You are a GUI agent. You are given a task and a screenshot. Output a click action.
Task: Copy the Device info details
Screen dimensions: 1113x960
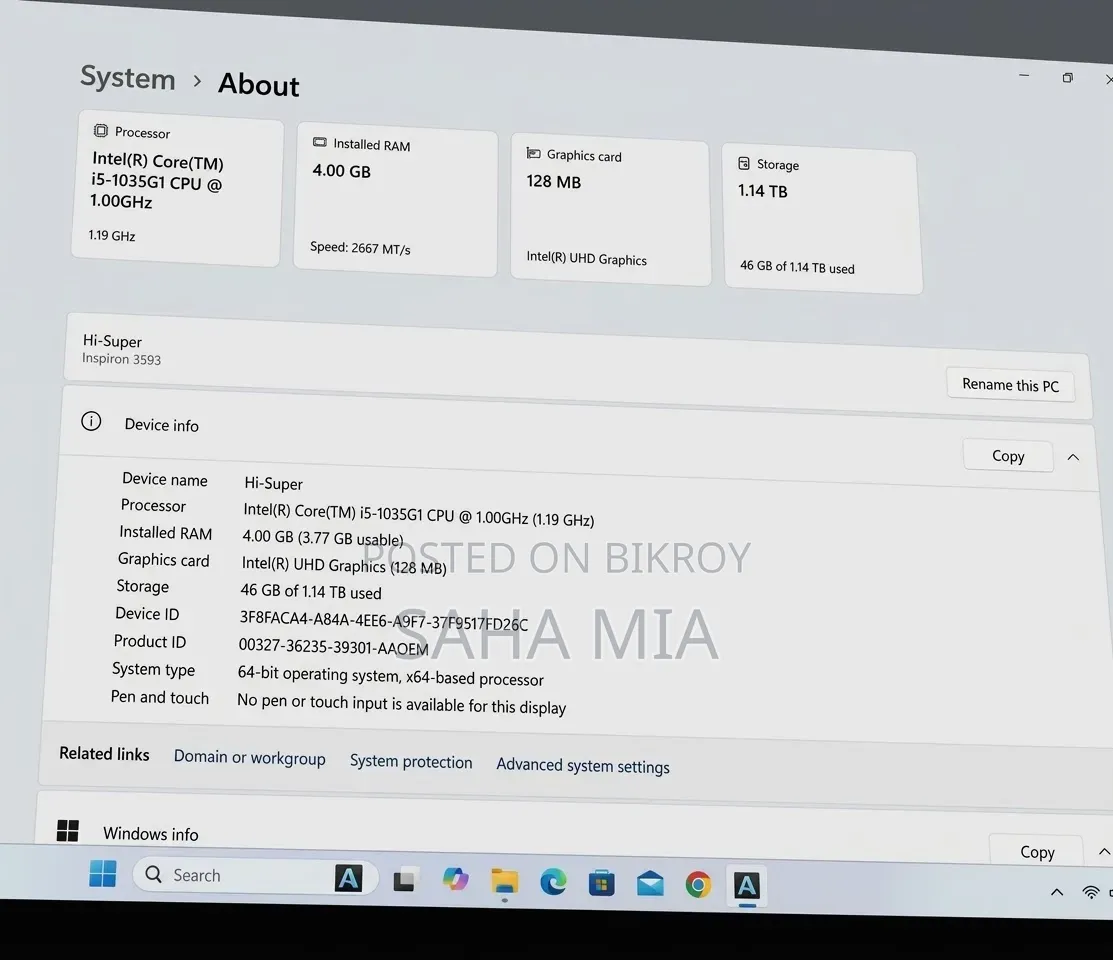1008,456
